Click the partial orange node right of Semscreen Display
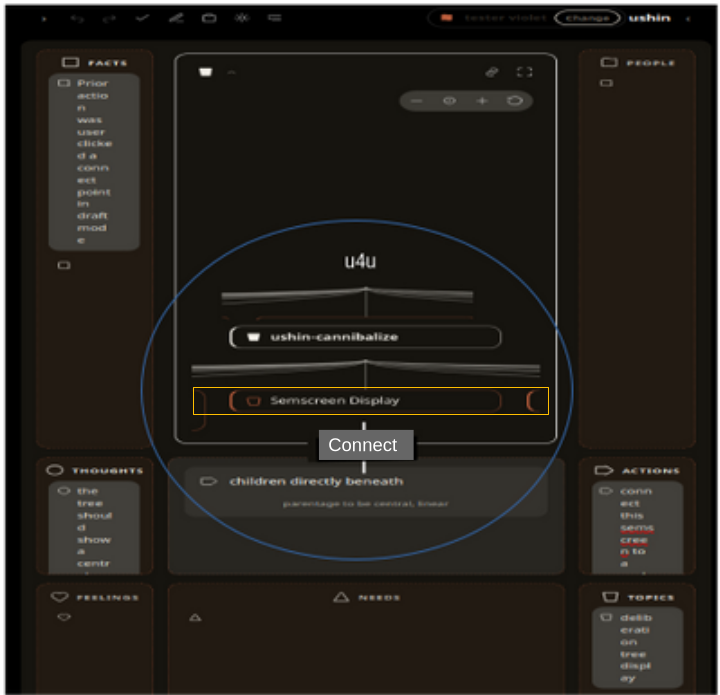Image resolution: width=720 pixels, height=695 pixels. tap(535, 401)
